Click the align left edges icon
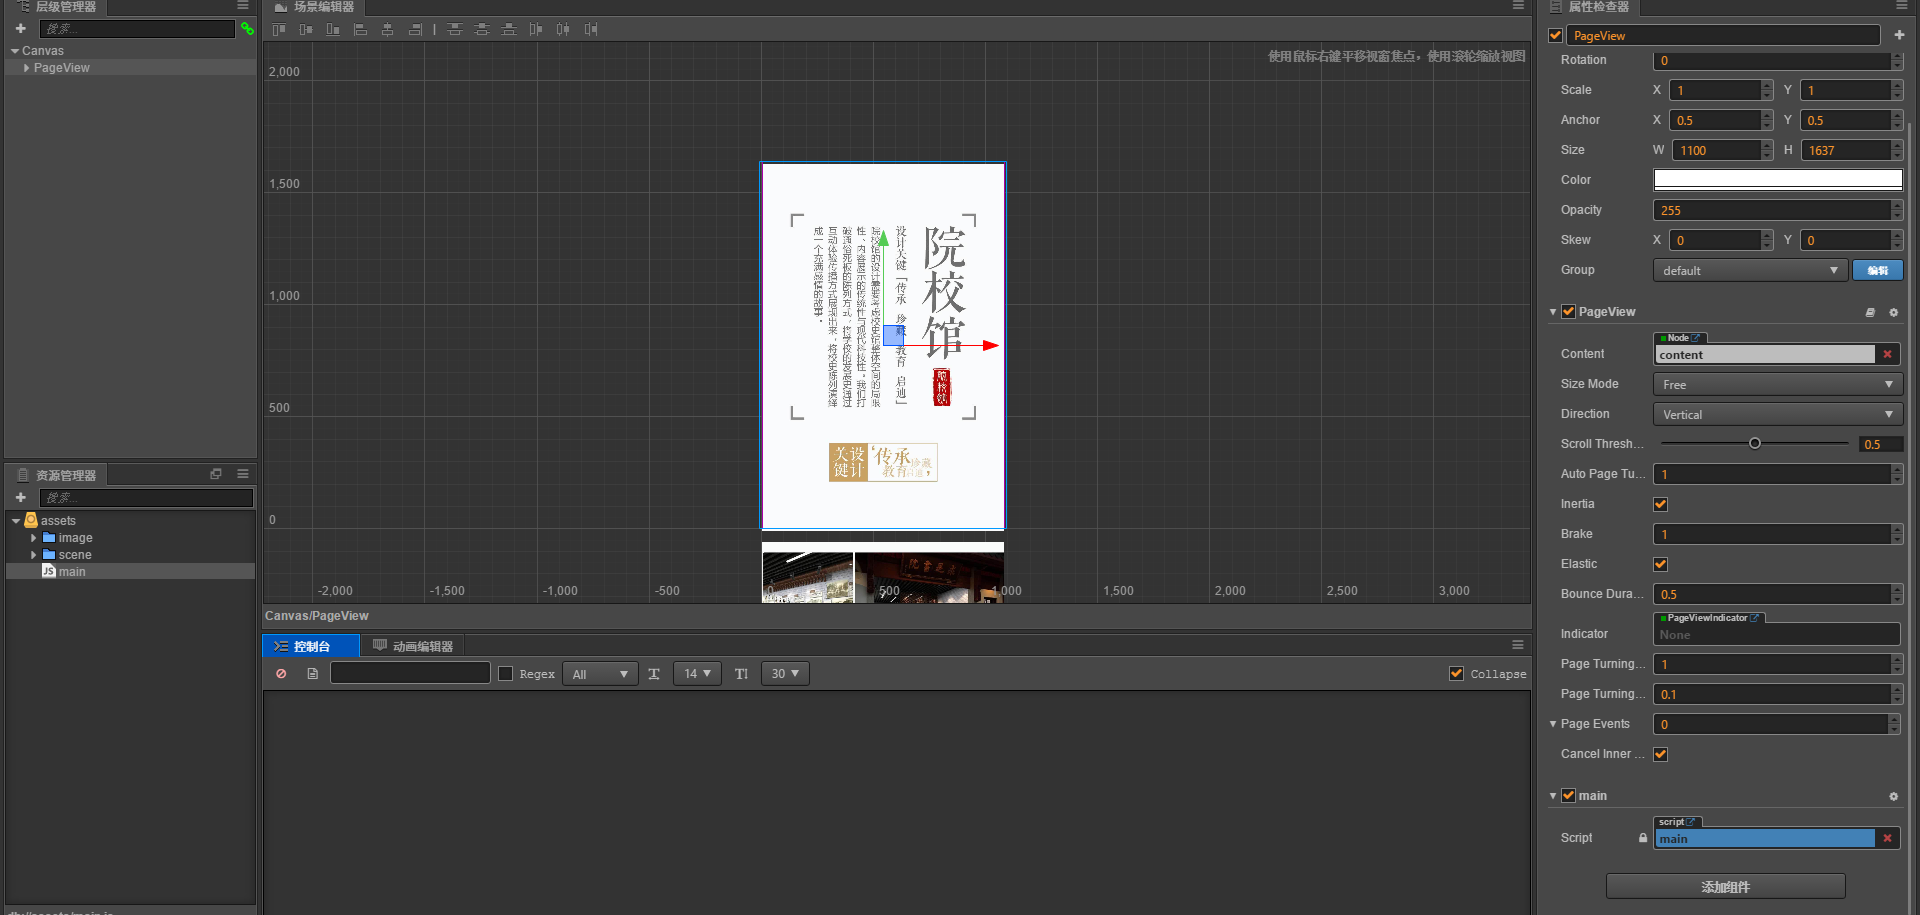This screenshot has width=1920, height=915. 361,30
